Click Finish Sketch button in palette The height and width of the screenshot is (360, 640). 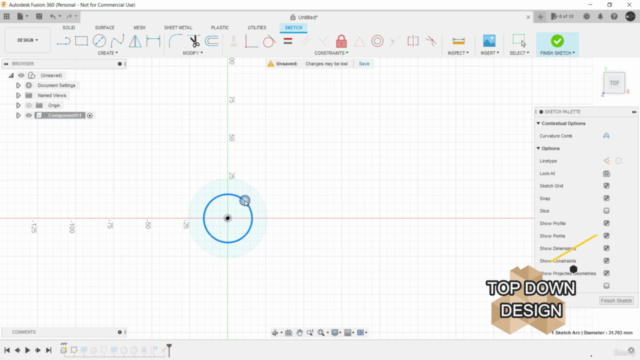point(616,300)
